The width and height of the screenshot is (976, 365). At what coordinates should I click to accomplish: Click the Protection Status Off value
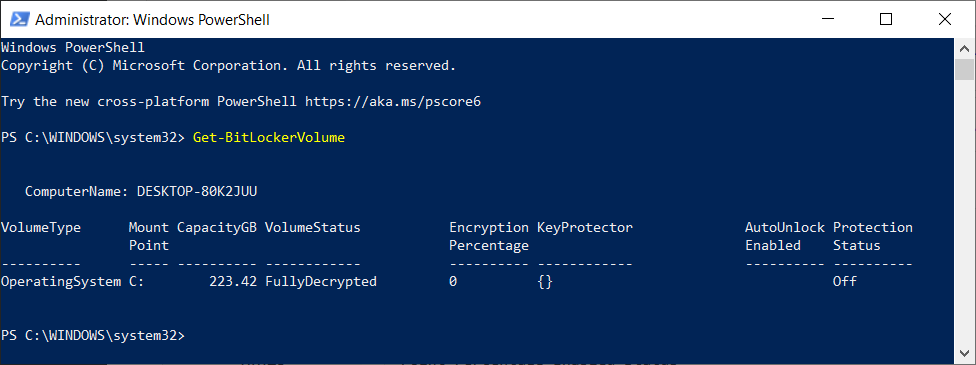pos(845,282)
